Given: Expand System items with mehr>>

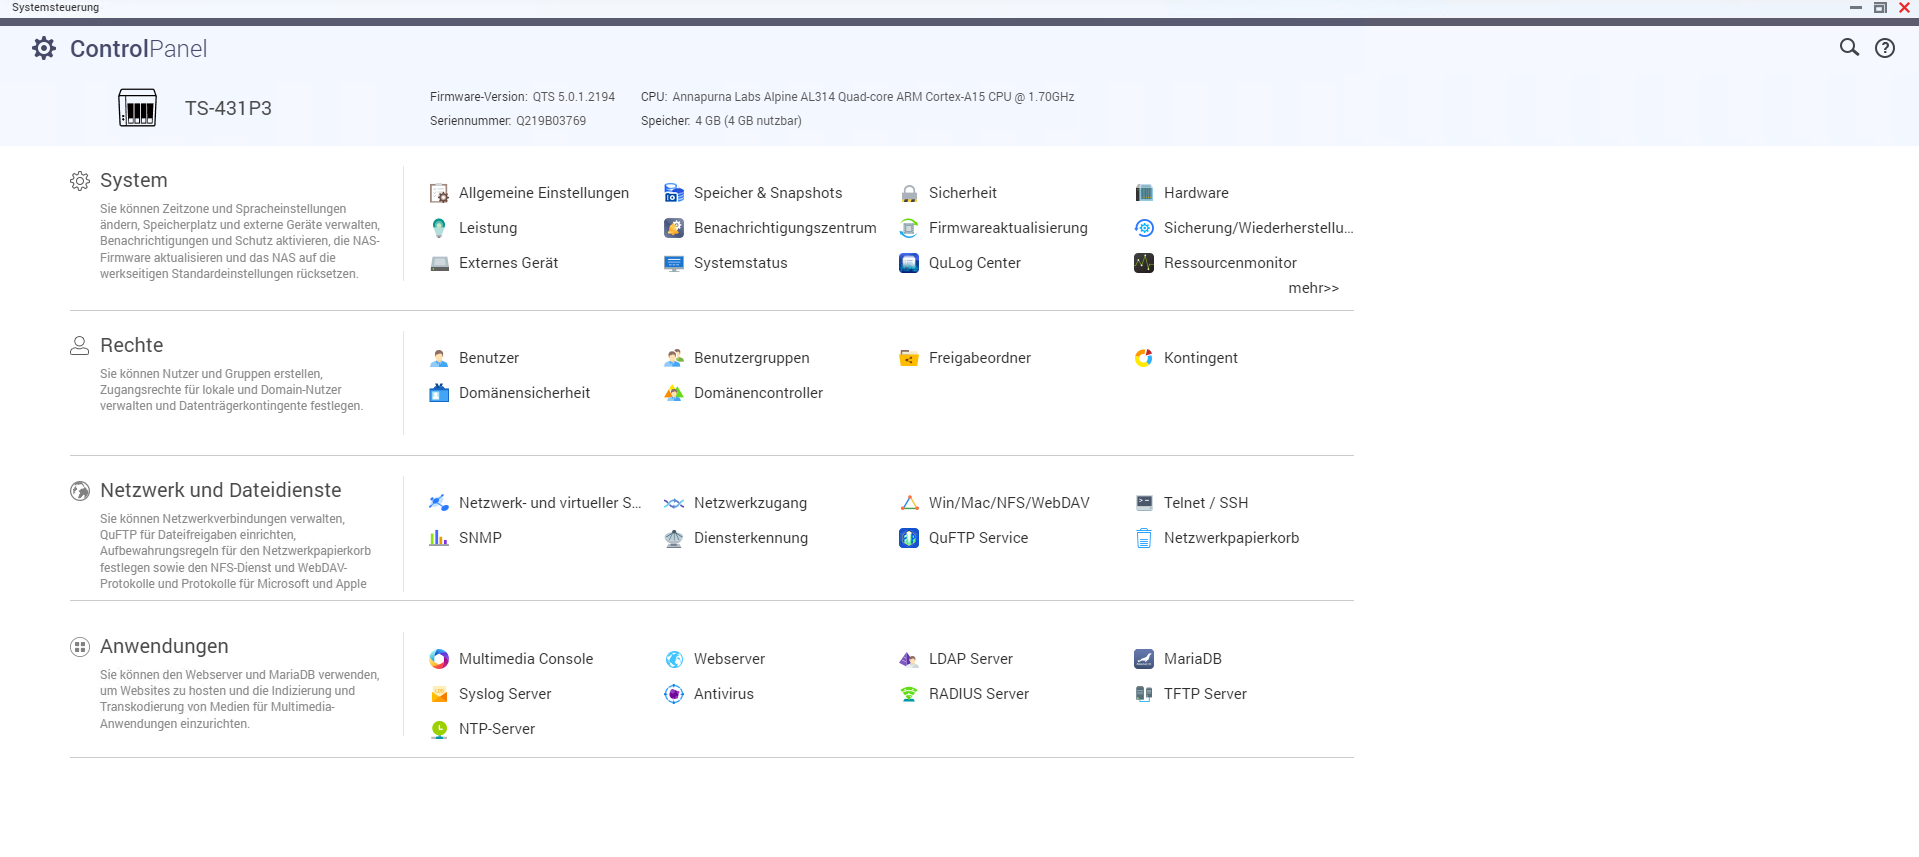Looking at the screenshot, I should (x=1313, y=288).
